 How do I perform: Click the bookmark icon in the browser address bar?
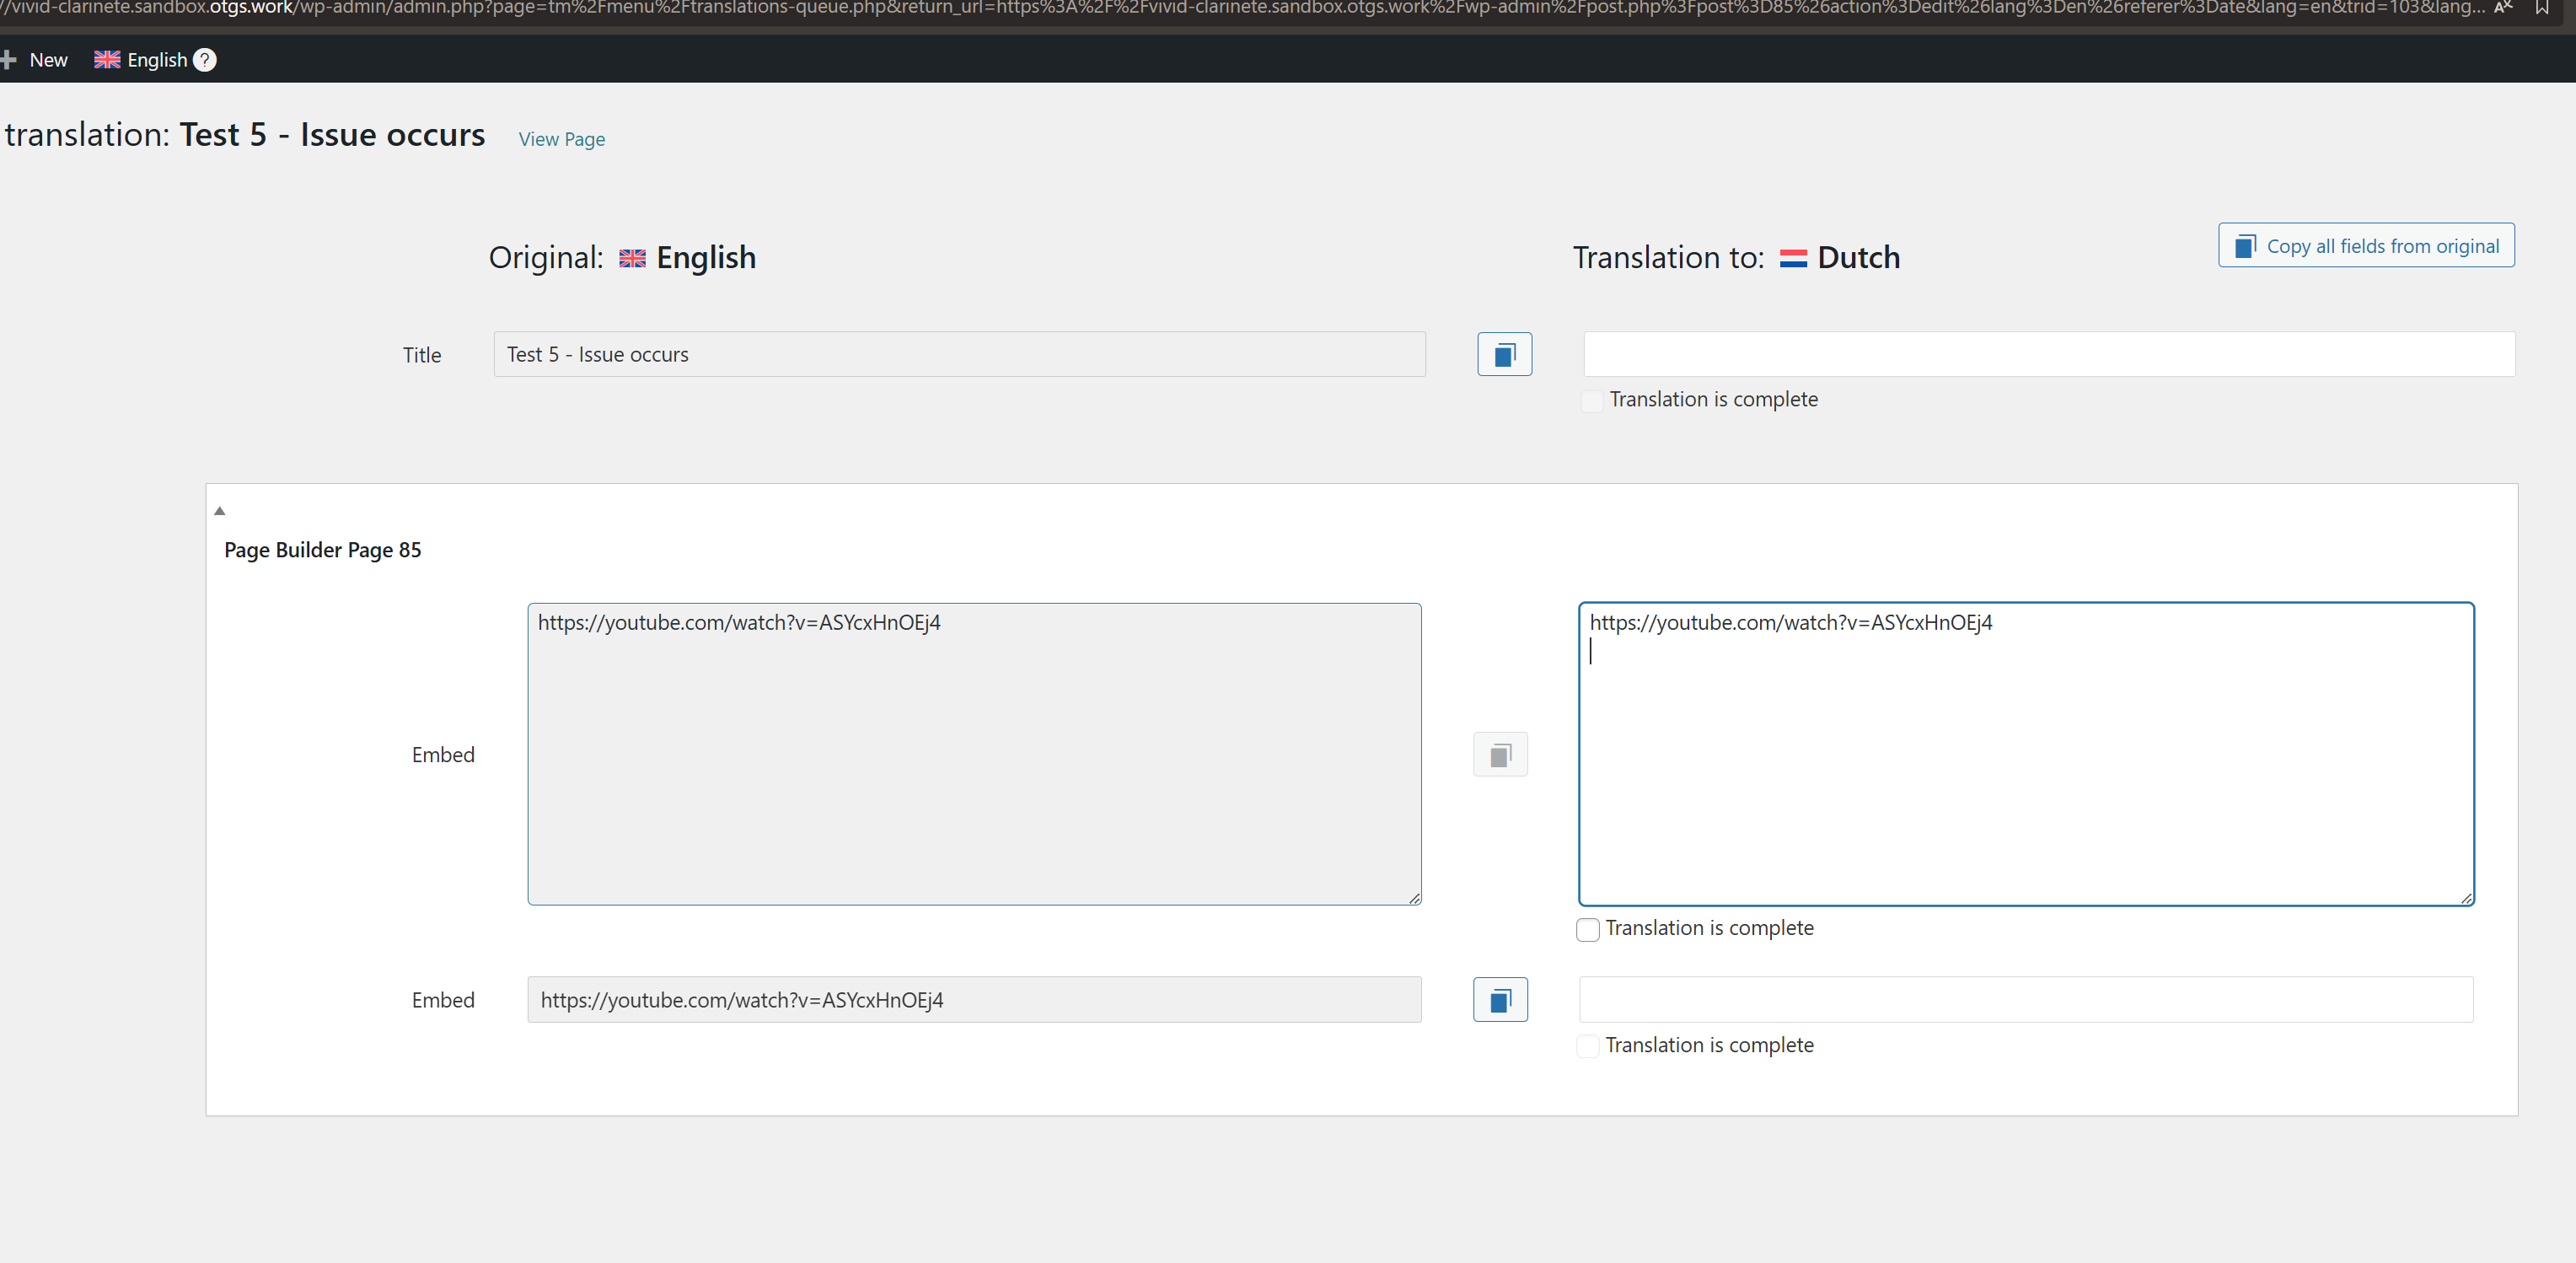[2542, 8]
